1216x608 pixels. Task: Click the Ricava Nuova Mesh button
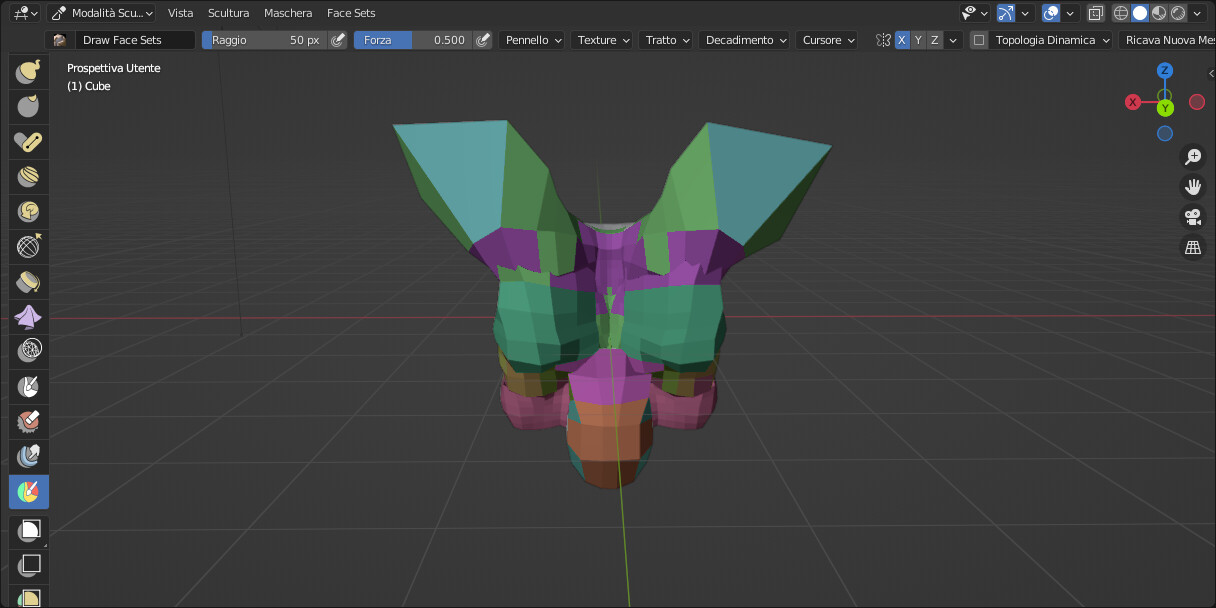point(1167,40)
